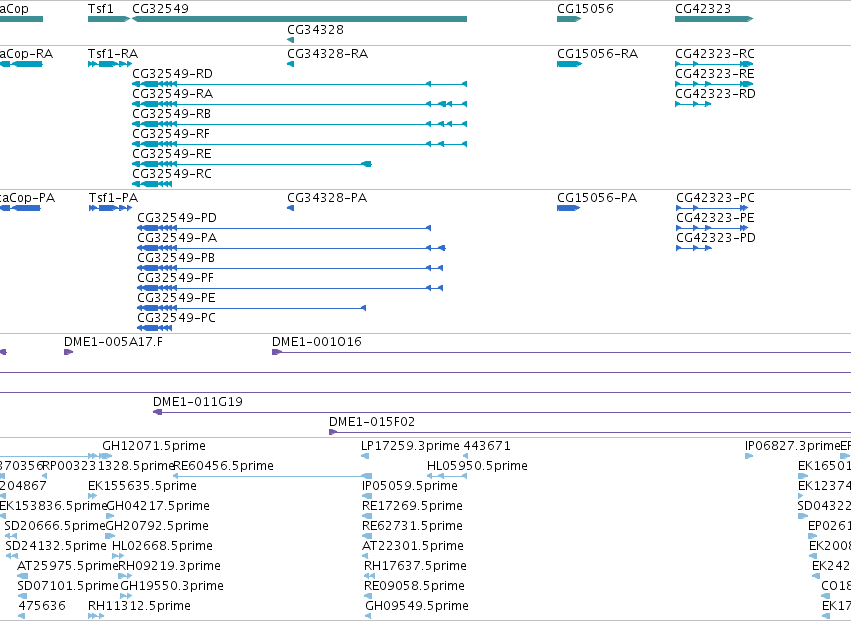Click the LP17259.3prime EST label

pyautogui.click(x=410, y=446)
